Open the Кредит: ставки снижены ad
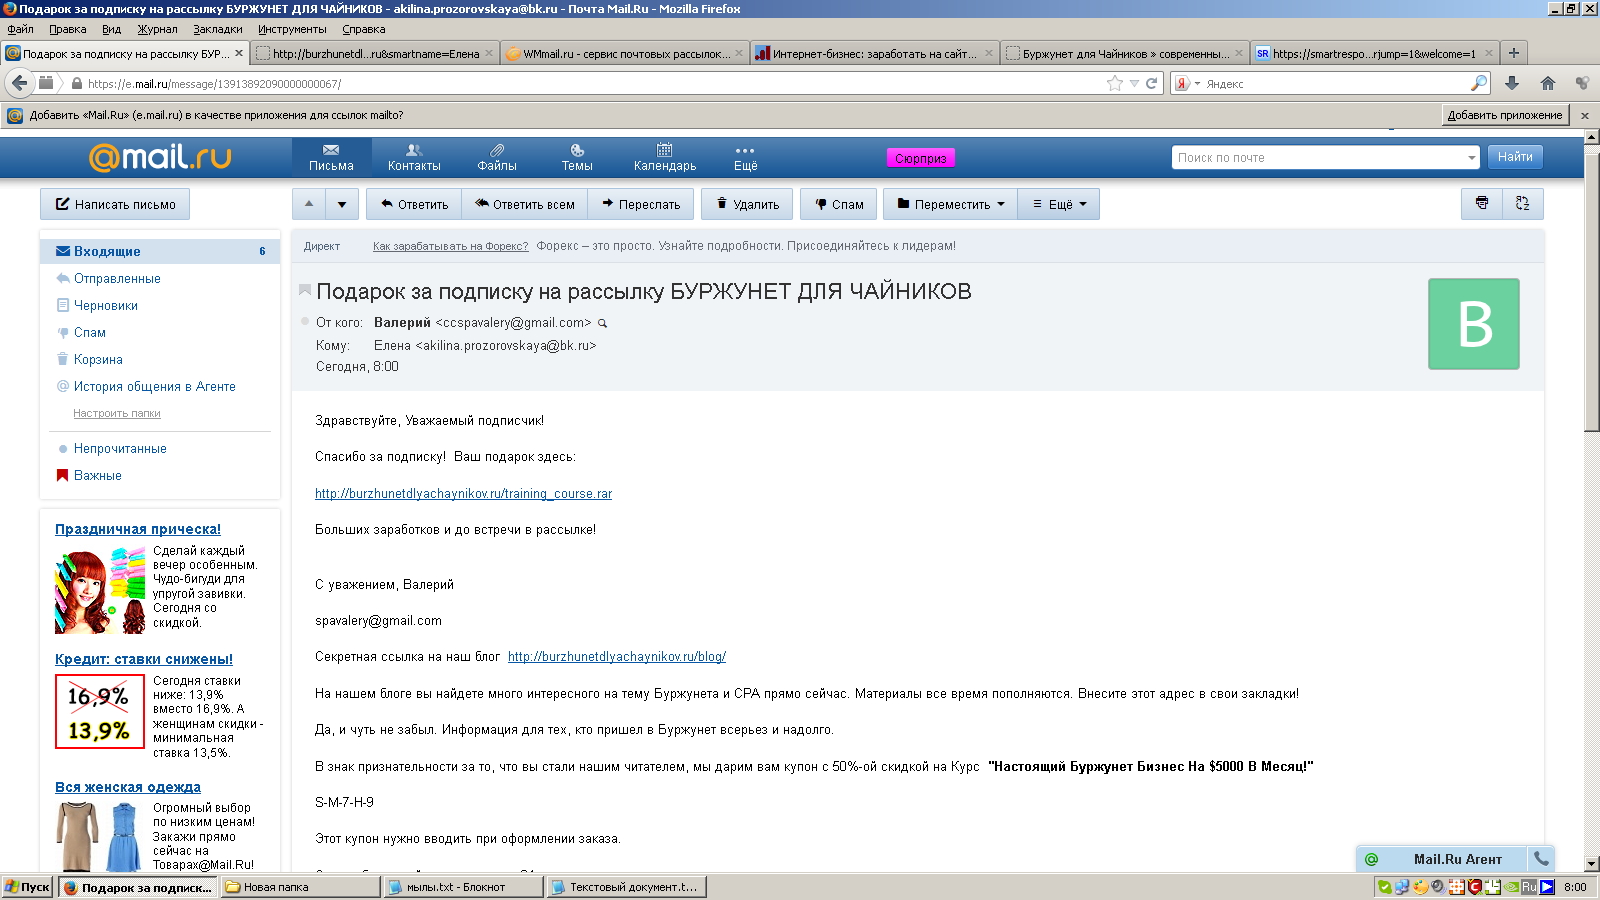The image size is (1600, 900). pyautogui.click(x=144, y=659)
